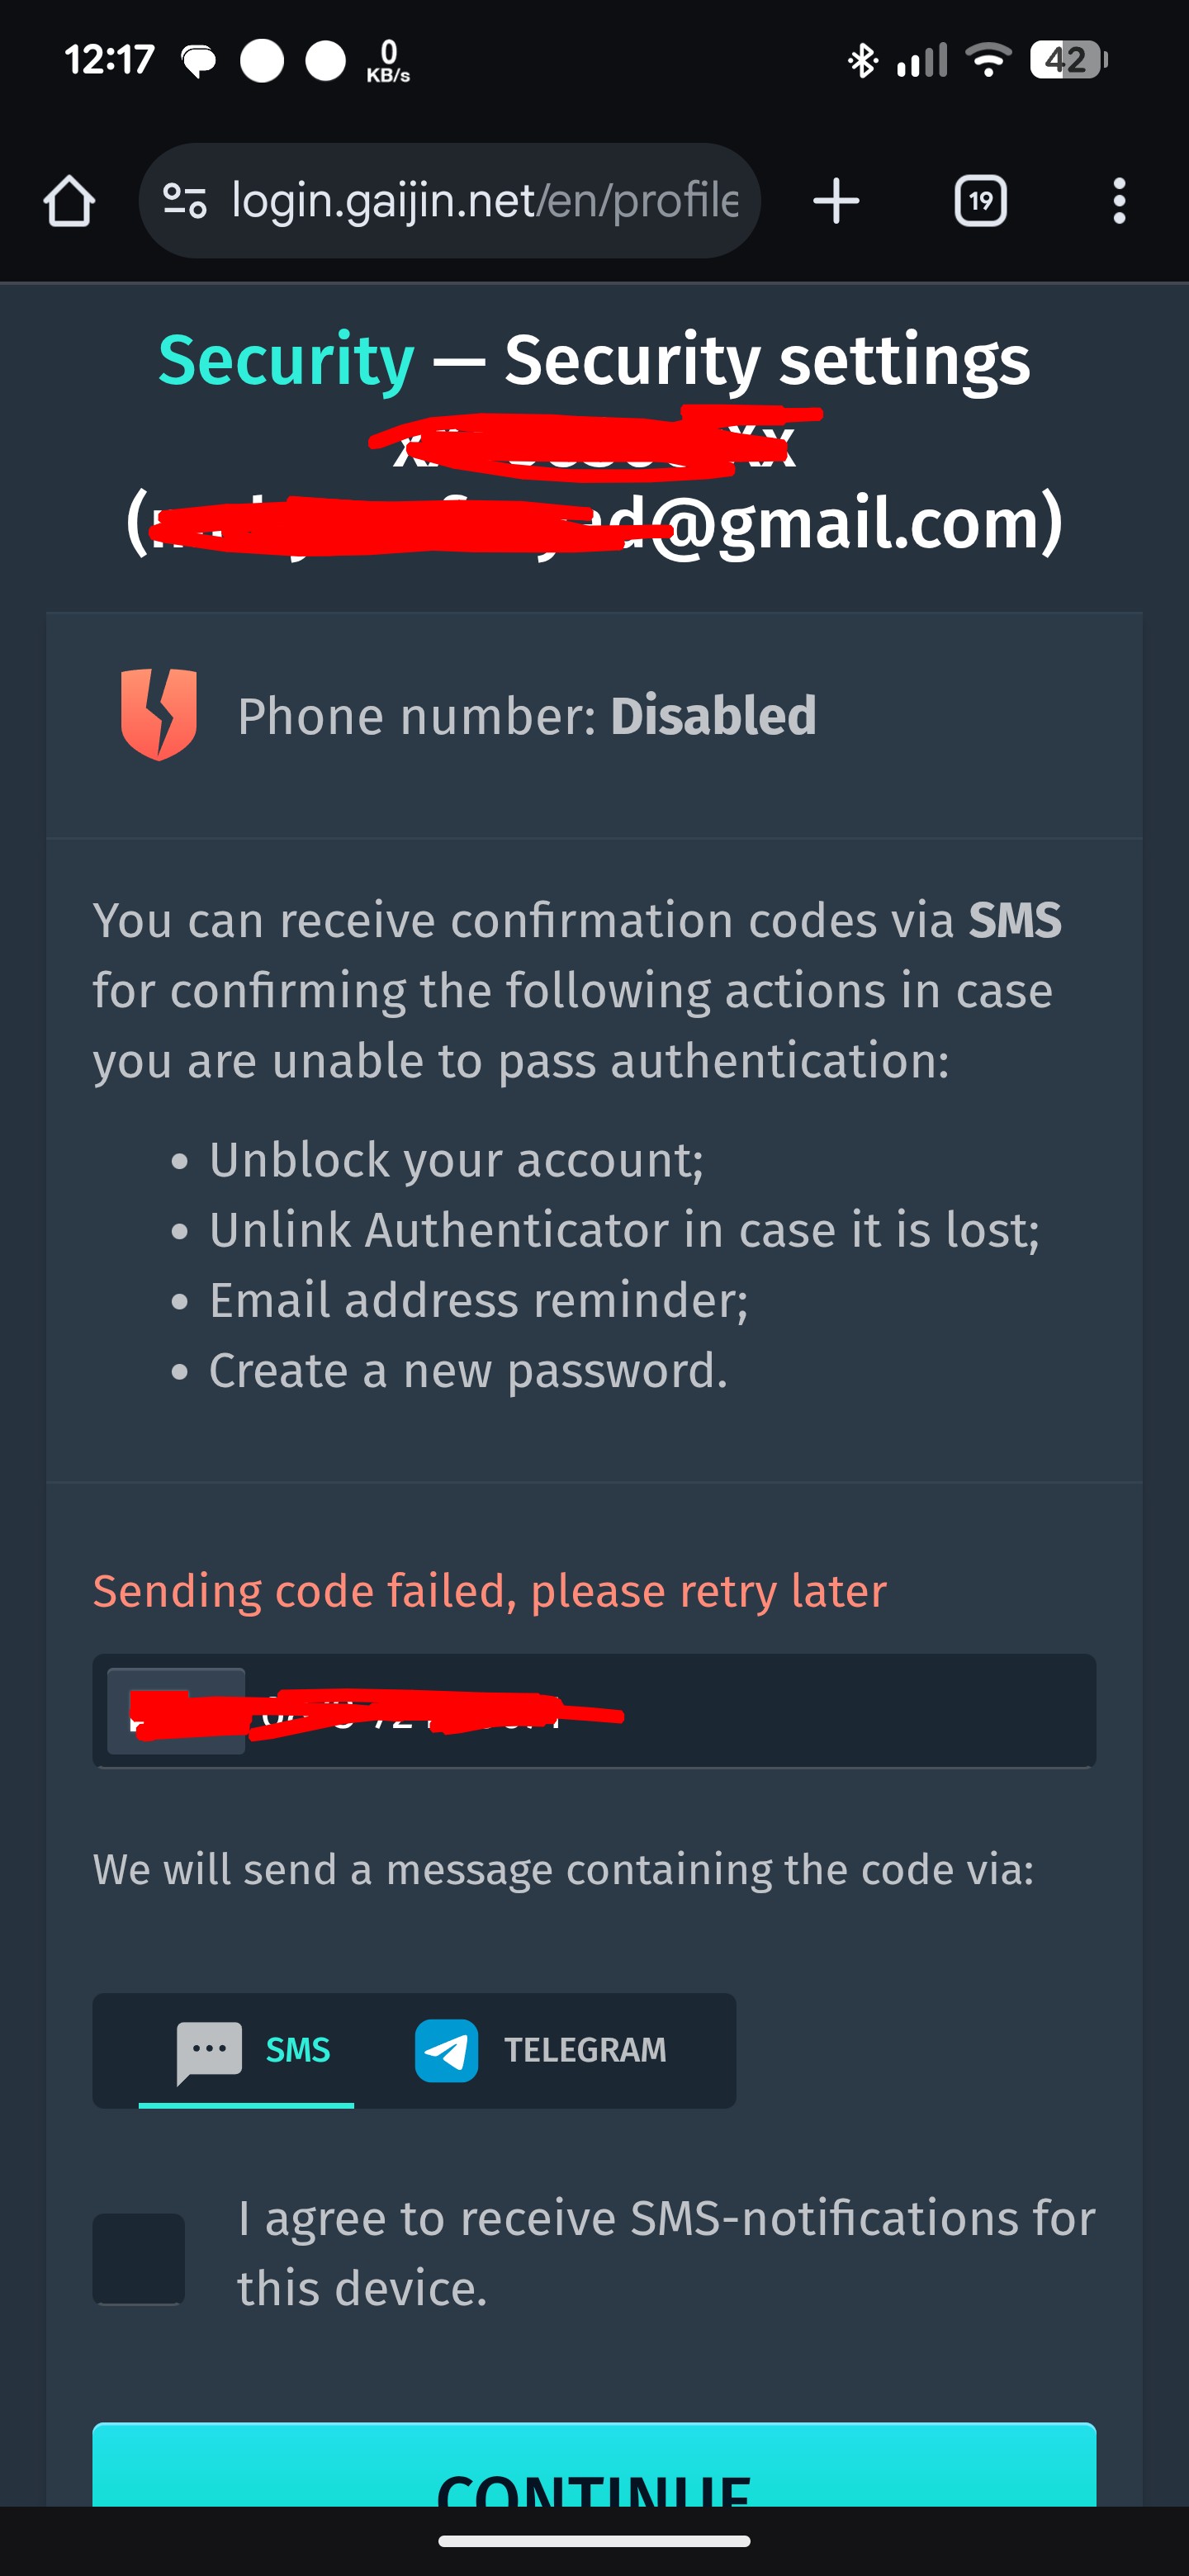Open the browser three-dot menu
1189x2576 pixels.
point(1119,201)
